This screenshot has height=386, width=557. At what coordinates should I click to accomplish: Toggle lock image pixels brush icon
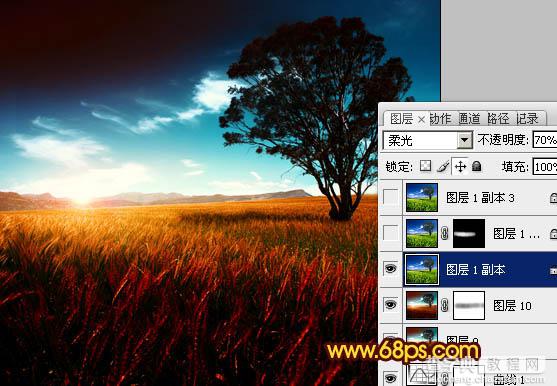coord(443,166)
